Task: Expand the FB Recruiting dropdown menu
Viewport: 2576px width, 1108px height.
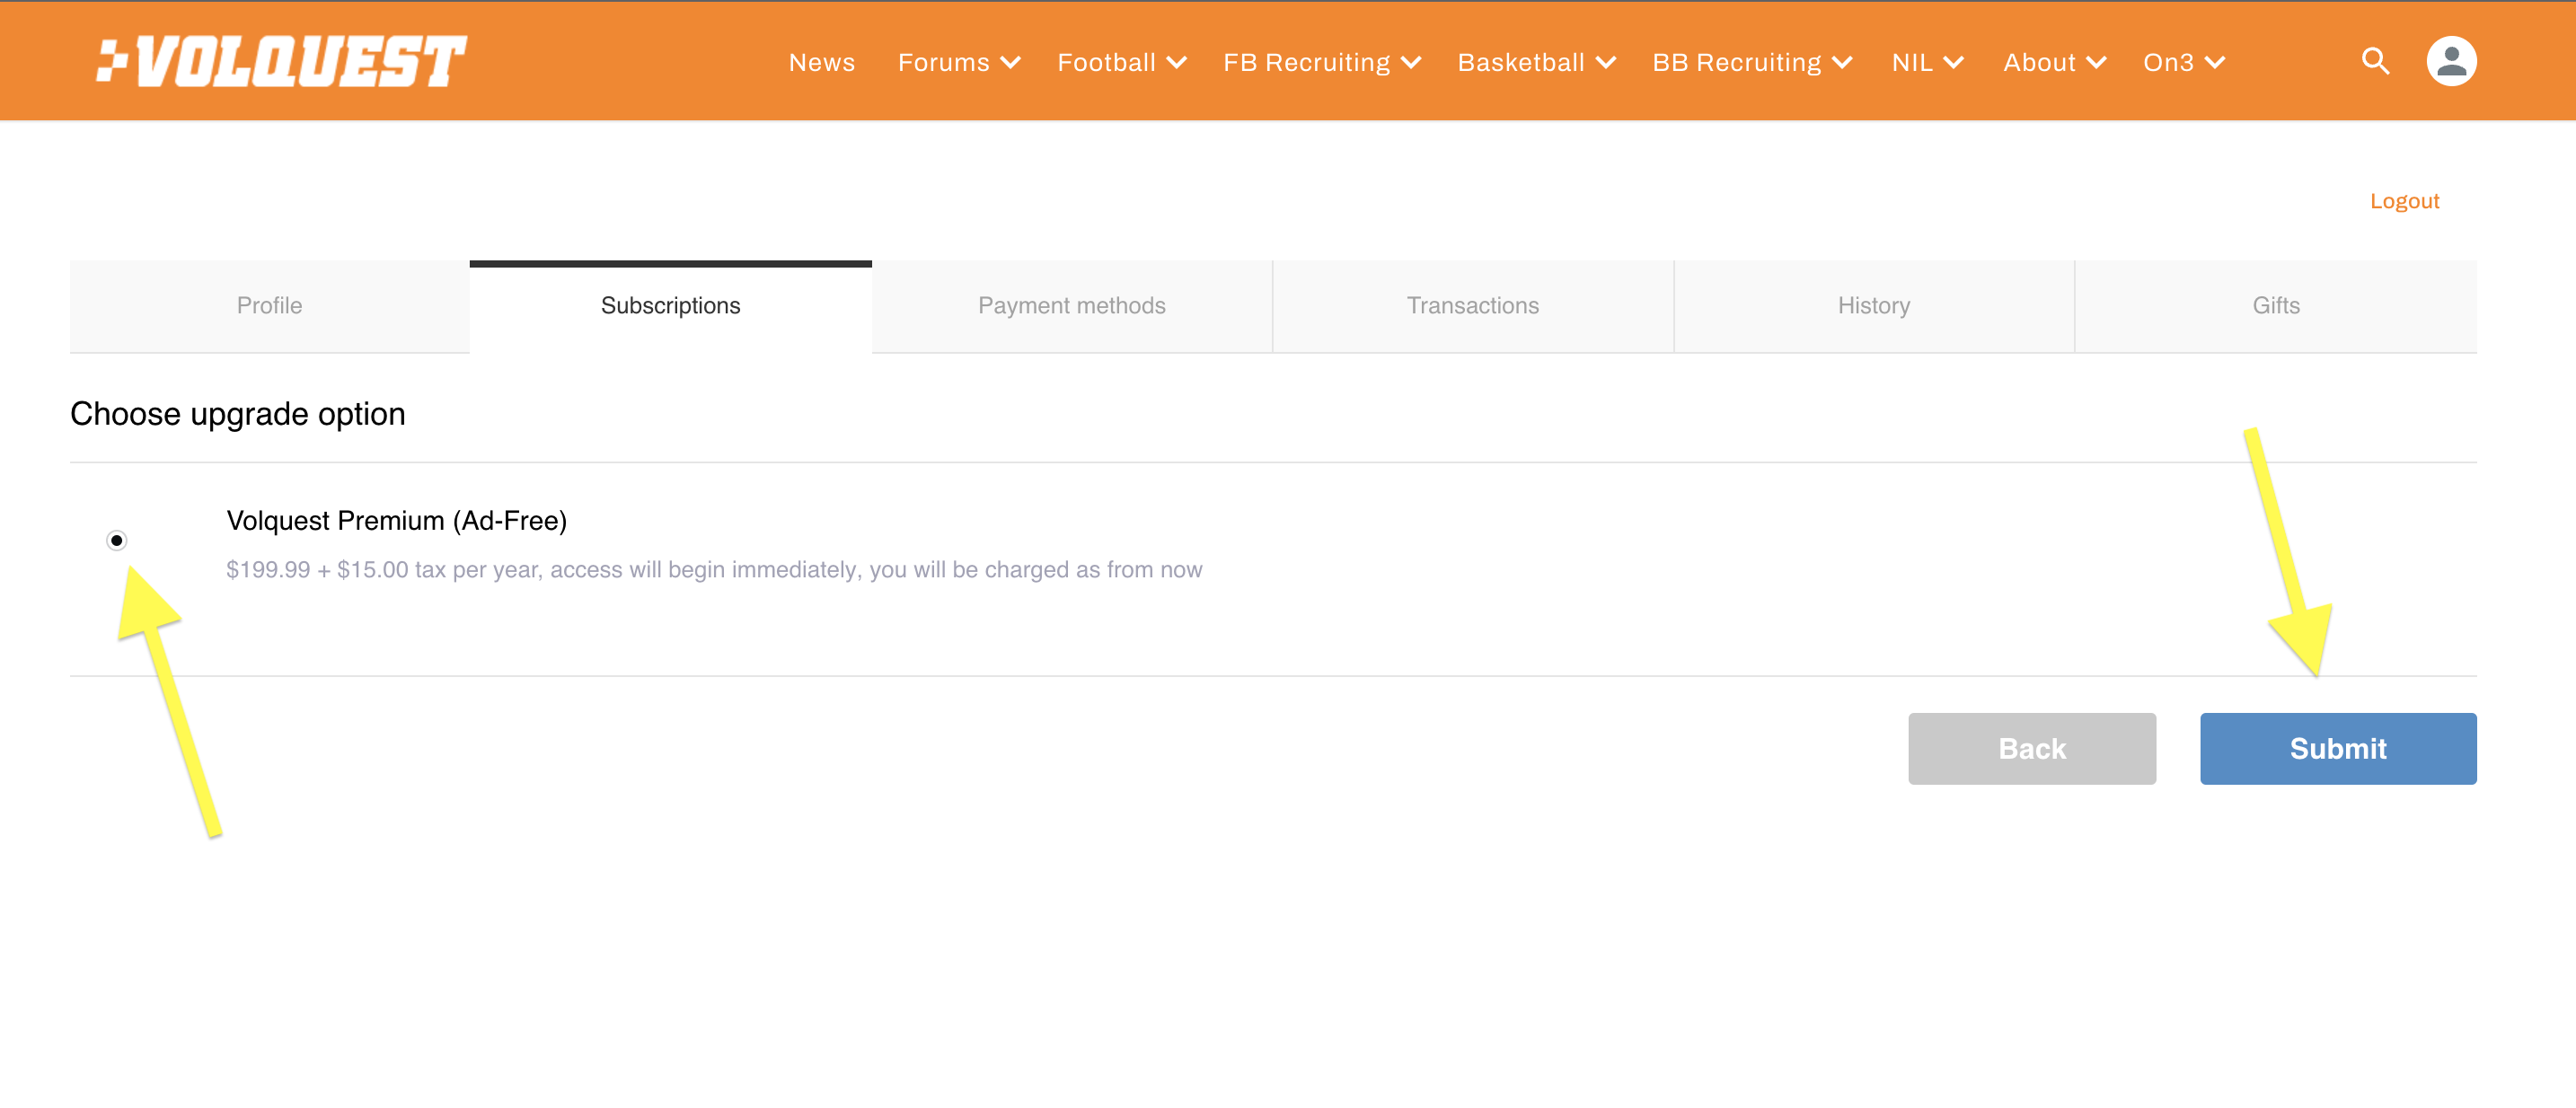Action: click(1321, 62)
